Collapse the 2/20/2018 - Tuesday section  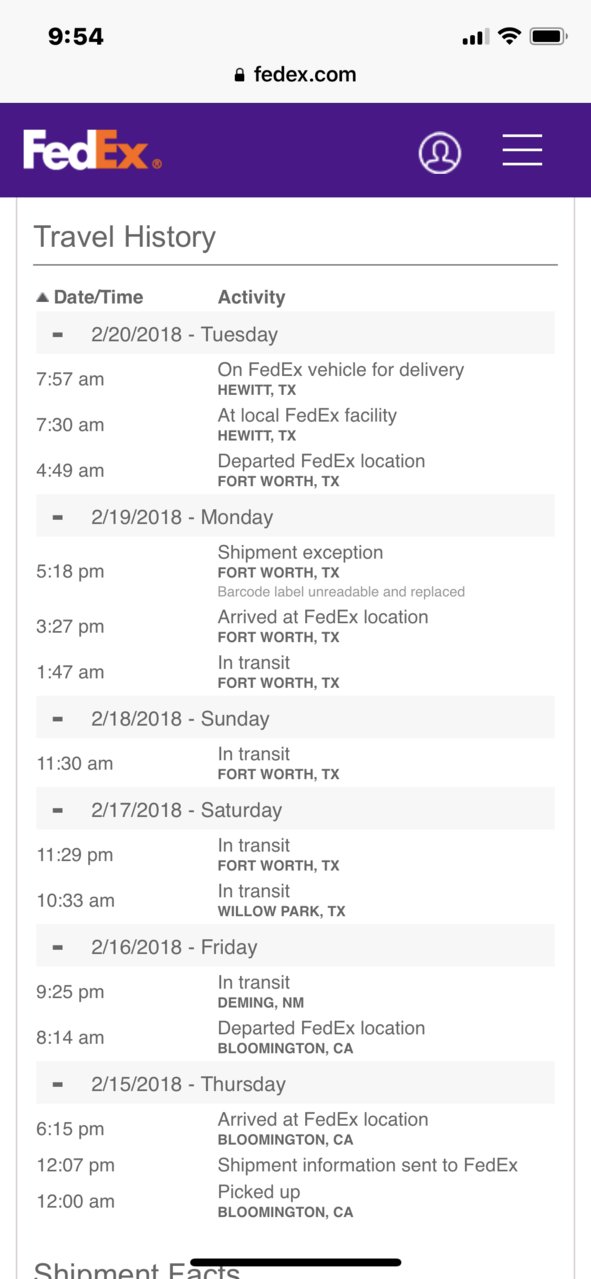tap(58, 335)
